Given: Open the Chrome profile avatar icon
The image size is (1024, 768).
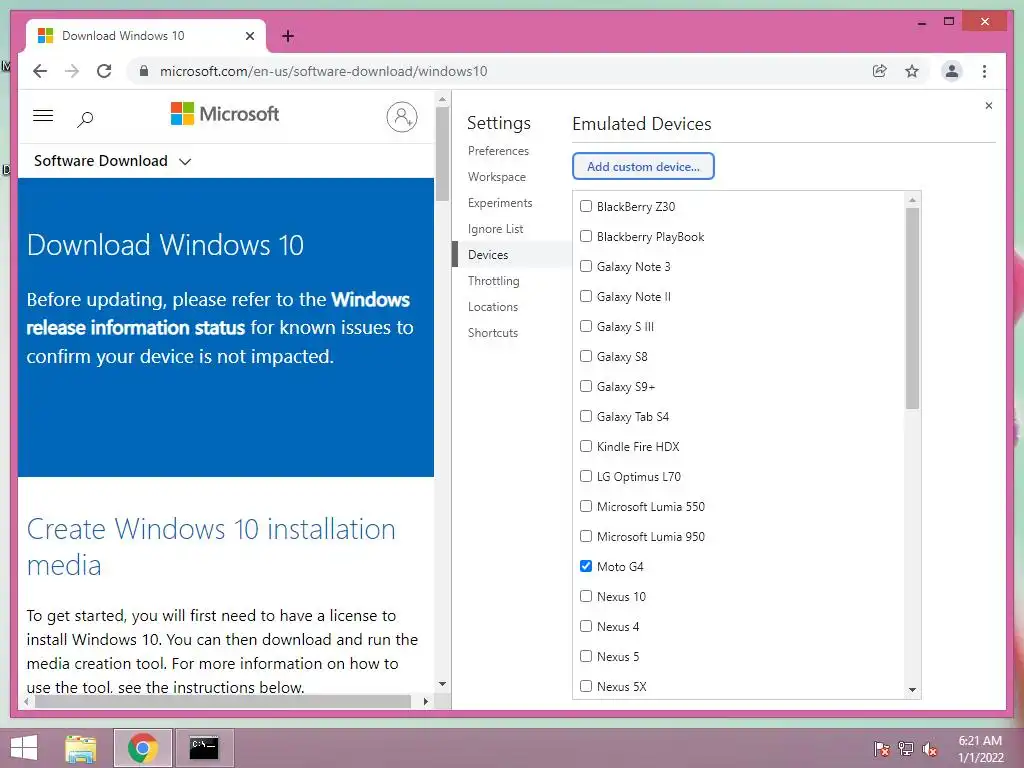Looking at the screenshot, I should (x=952, y=71).
